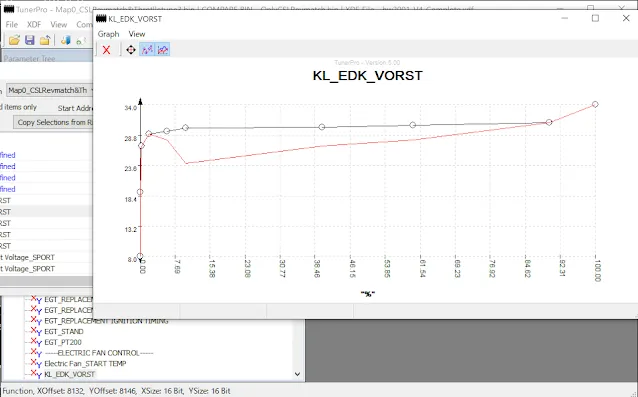The height and width of the screenshot is (397, 638).
Task: Select KL_EDK_VORST in parameter tree
Action: pyautogui.click(x=70, y=374)
